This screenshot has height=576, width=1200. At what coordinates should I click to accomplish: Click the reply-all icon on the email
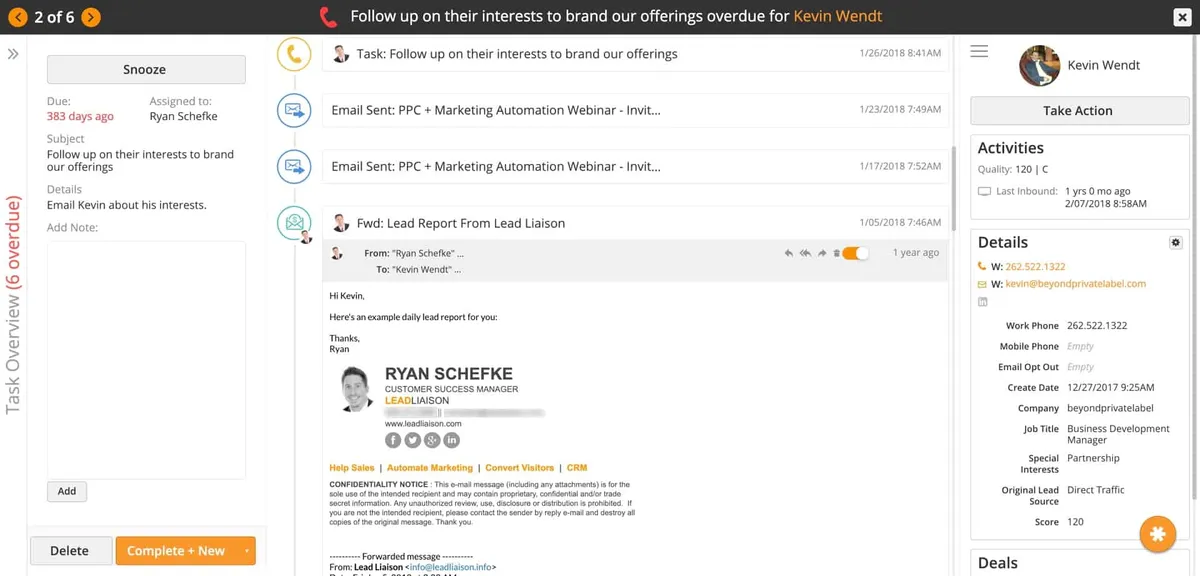point(805,254)
